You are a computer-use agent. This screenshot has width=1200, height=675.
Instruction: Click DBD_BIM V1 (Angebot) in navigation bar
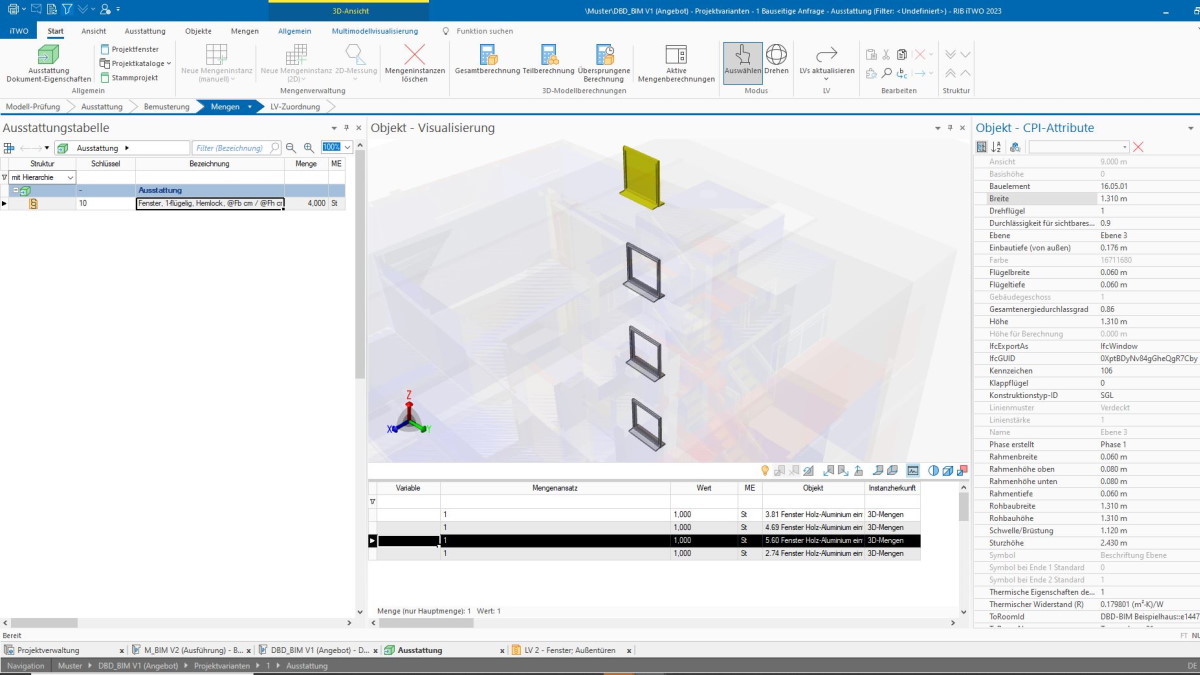click(x=140, y=666)
